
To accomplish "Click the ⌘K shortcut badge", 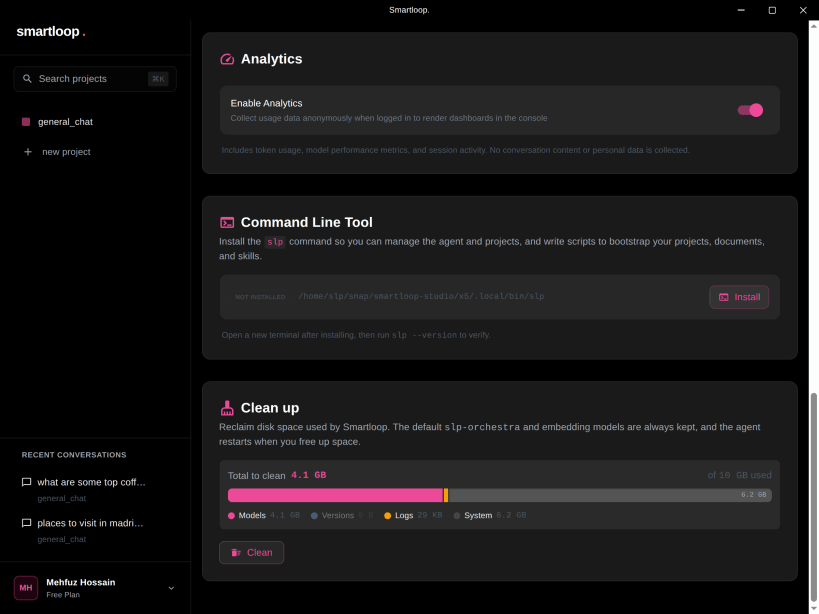I will click(158, 79).
